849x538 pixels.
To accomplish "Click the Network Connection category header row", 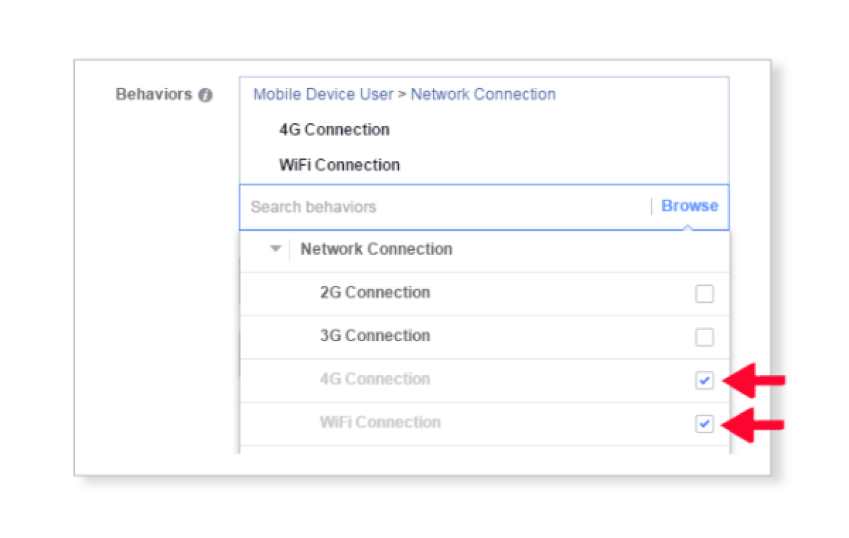I will click(x=376, y=249).
